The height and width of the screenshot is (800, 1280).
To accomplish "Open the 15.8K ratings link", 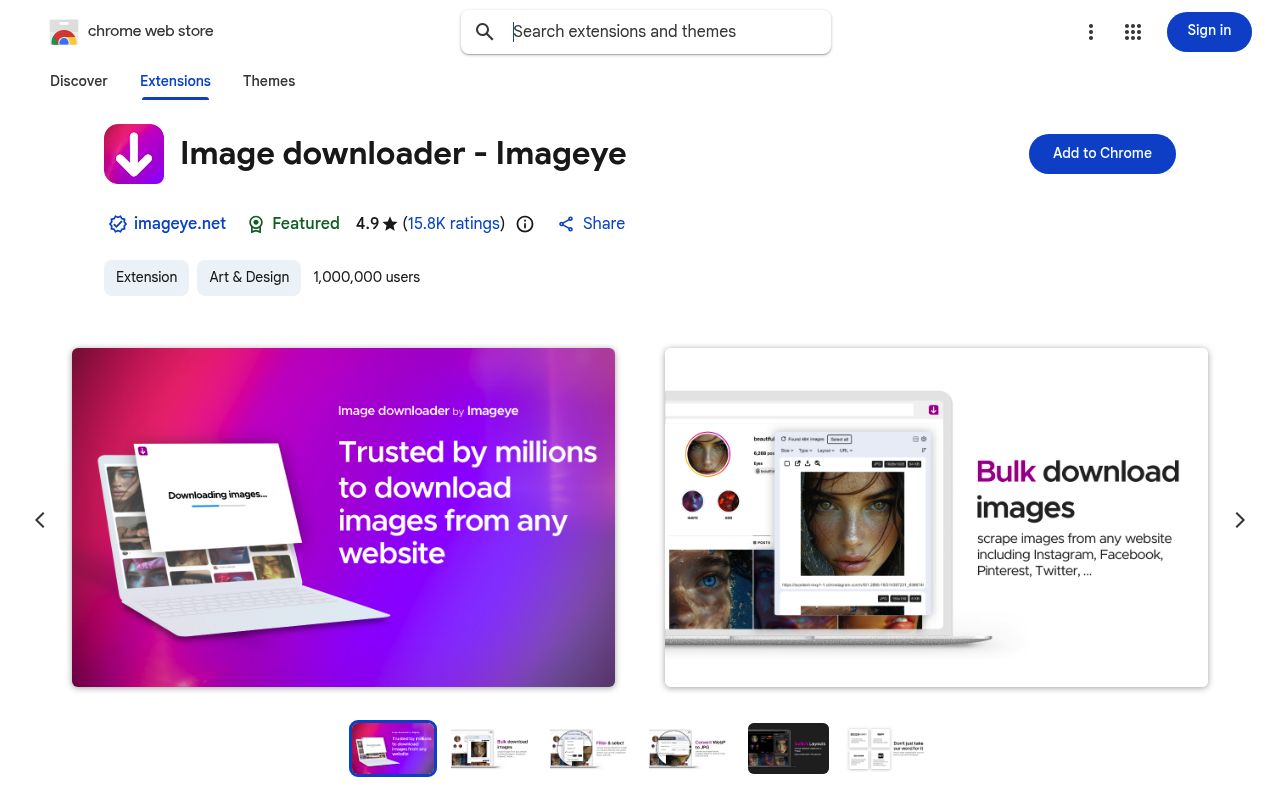I will point(453,224).
